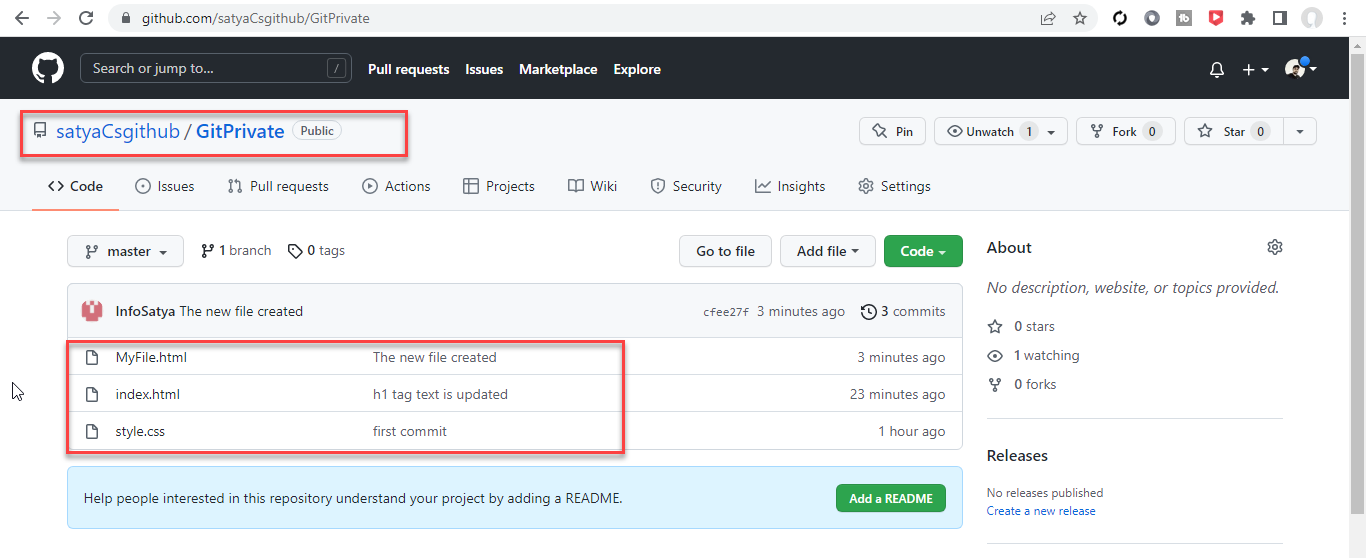Screen dimensions: 1366x558
Task: Pin the repository to your profile
Action: pos(893,132)
